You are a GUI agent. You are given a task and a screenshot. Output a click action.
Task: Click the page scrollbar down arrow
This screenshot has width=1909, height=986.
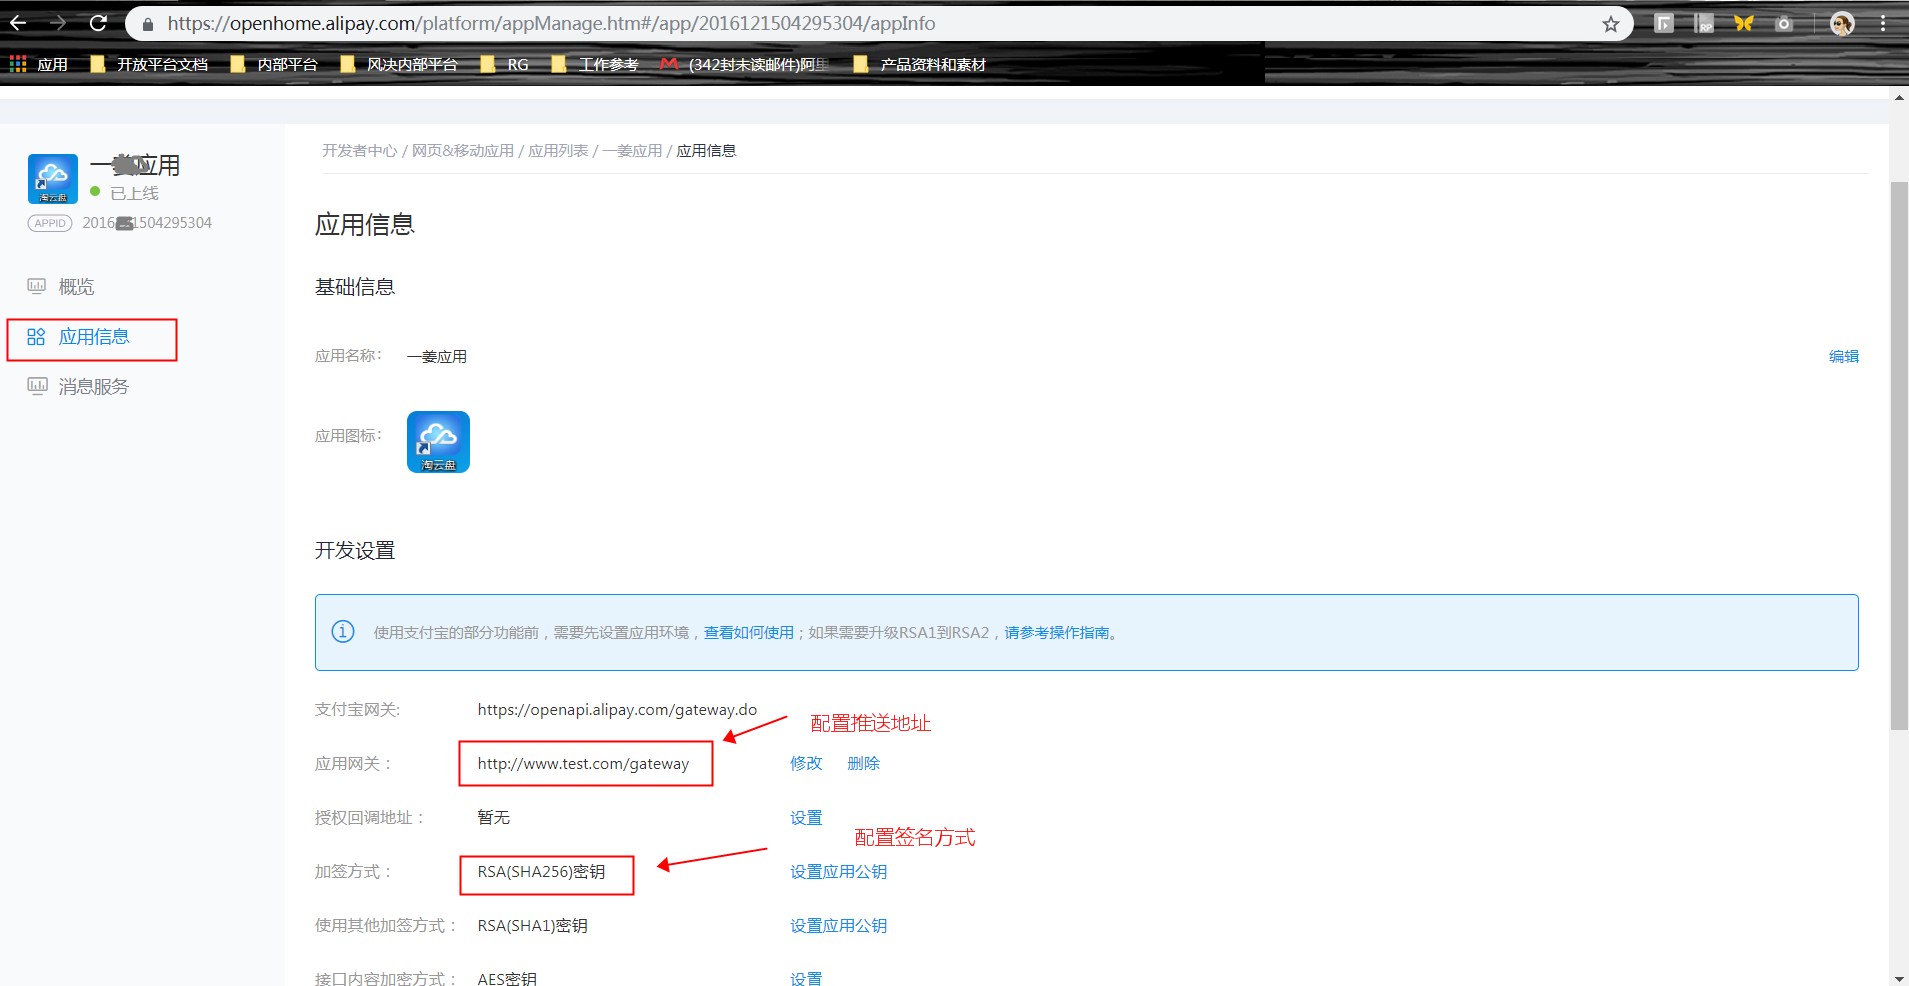click(1899, 978)
